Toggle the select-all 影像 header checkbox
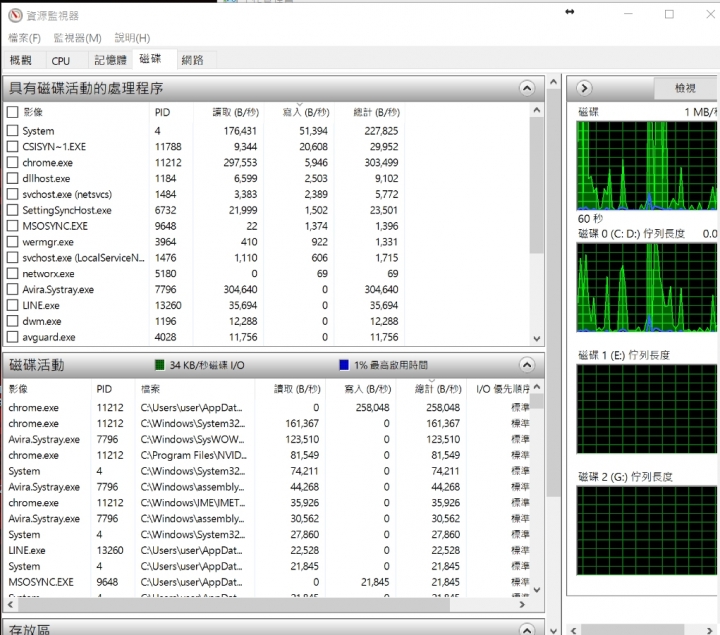720x635 pixels. 13,112
